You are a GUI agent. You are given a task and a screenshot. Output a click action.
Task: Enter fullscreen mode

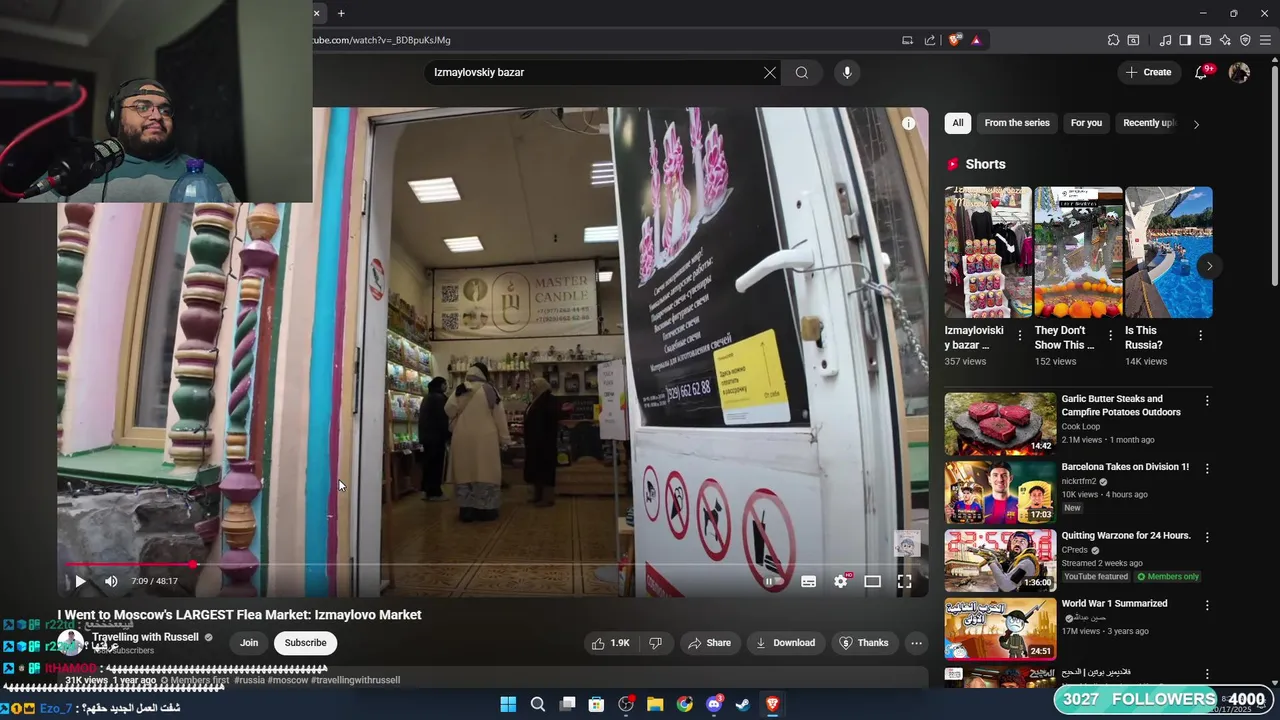pyautogui.click(x=904, y=581)
